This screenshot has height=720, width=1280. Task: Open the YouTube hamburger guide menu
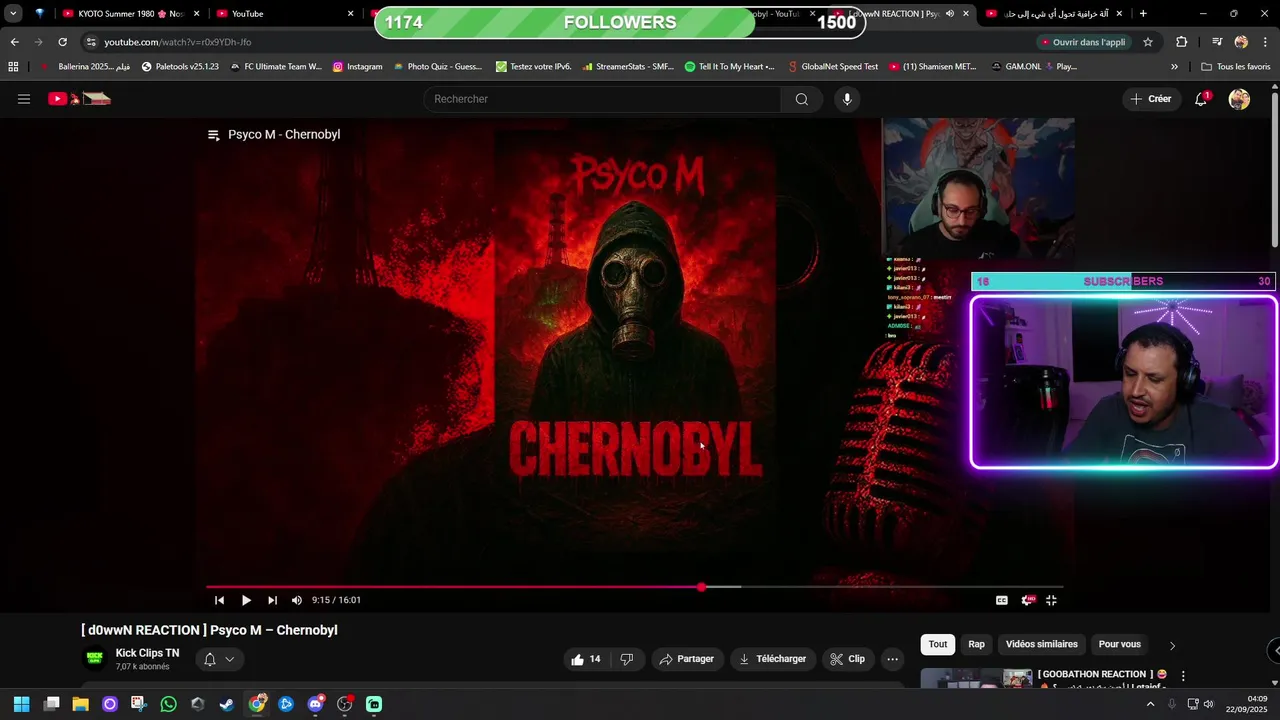[x=24, y=99]
